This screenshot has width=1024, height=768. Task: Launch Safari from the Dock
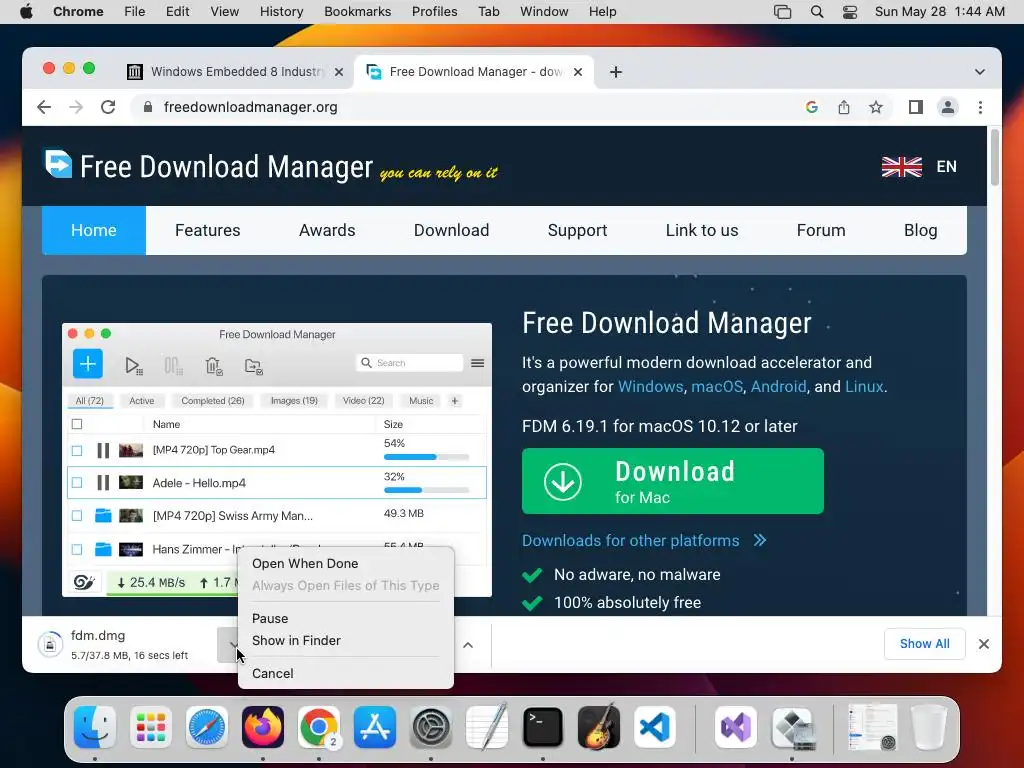pos(207,727)
